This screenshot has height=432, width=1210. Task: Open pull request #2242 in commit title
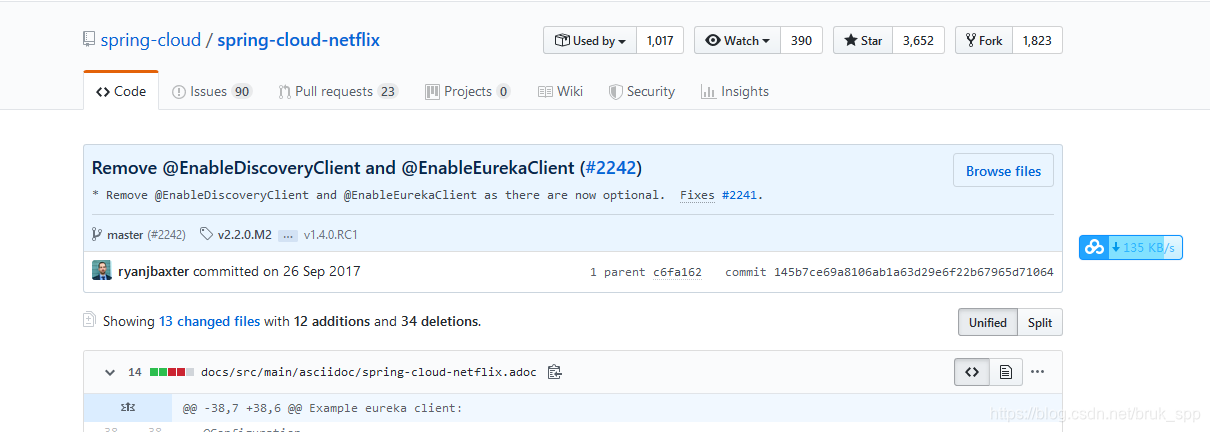tap(610, 168)
